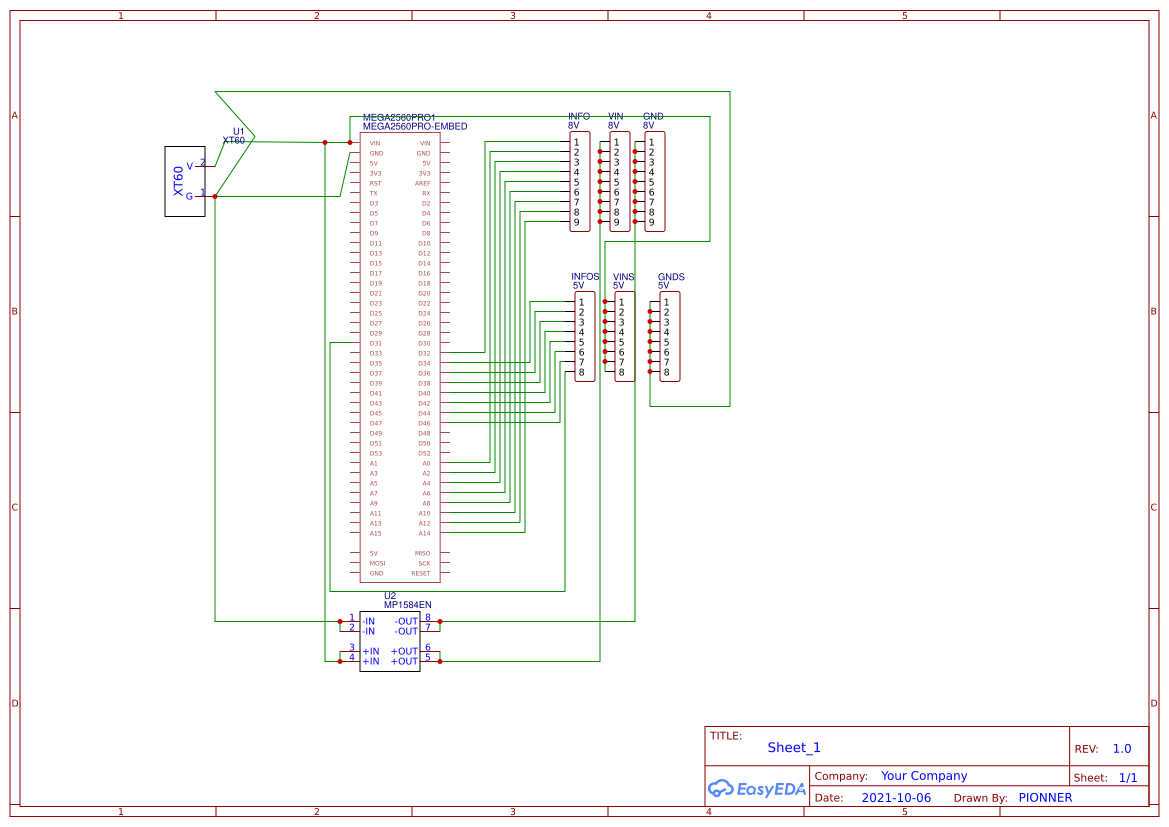This screenshot has height=827, width=1169.
Task: Select the MP1584EN chip body
Action: pyautogui.click(x=389, y=641)
